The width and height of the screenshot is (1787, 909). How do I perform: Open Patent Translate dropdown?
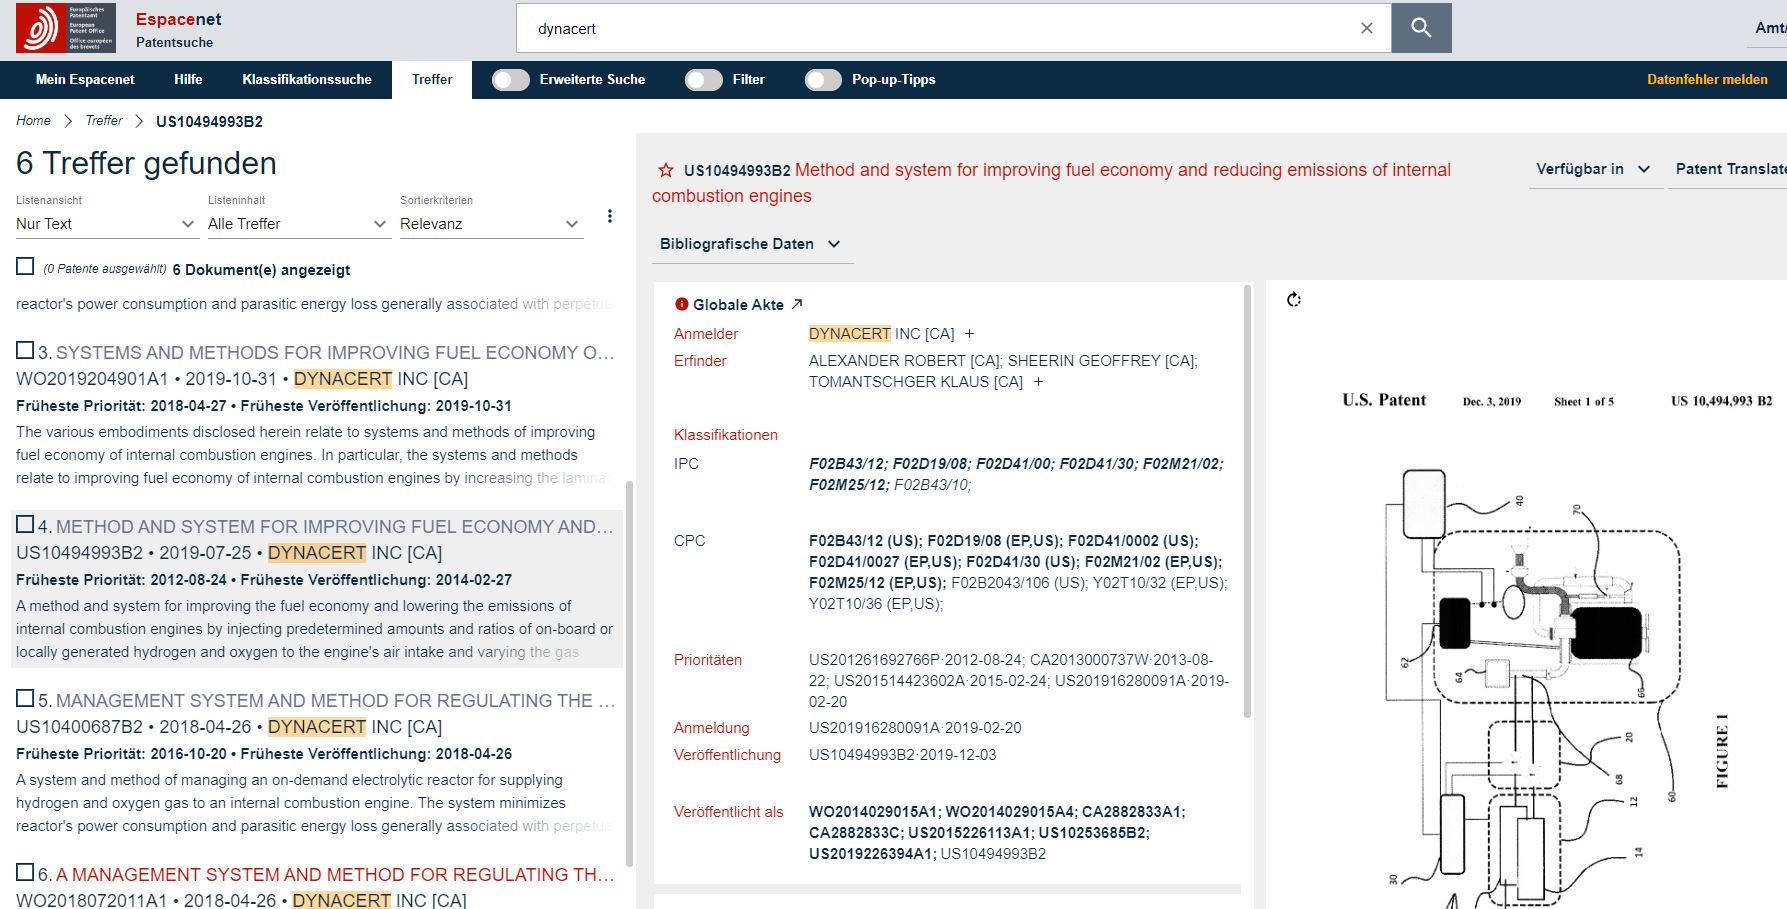point(1727,169)
